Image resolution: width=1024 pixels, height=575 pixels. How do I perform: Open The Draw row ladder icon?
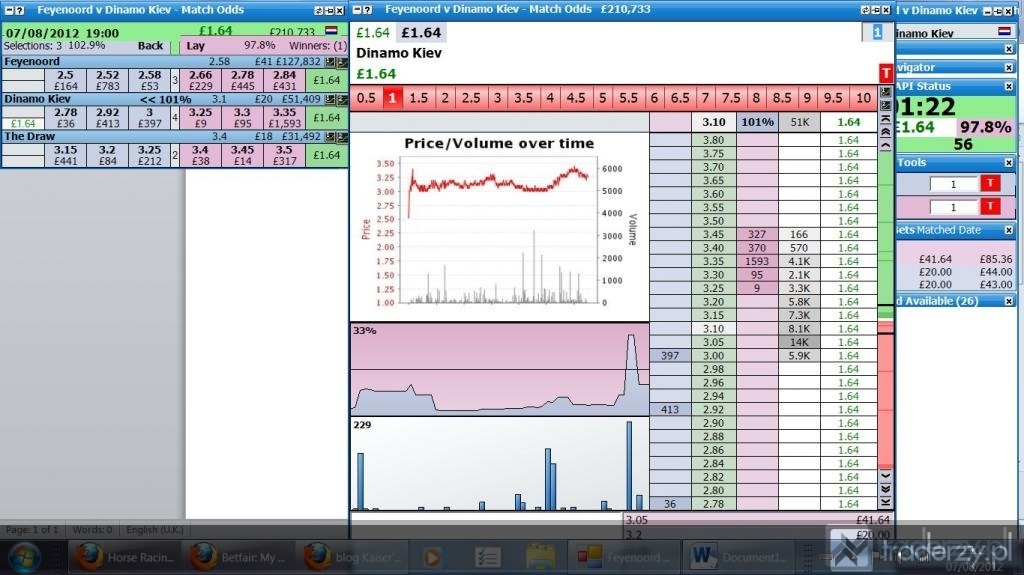[x=342, y=137]
